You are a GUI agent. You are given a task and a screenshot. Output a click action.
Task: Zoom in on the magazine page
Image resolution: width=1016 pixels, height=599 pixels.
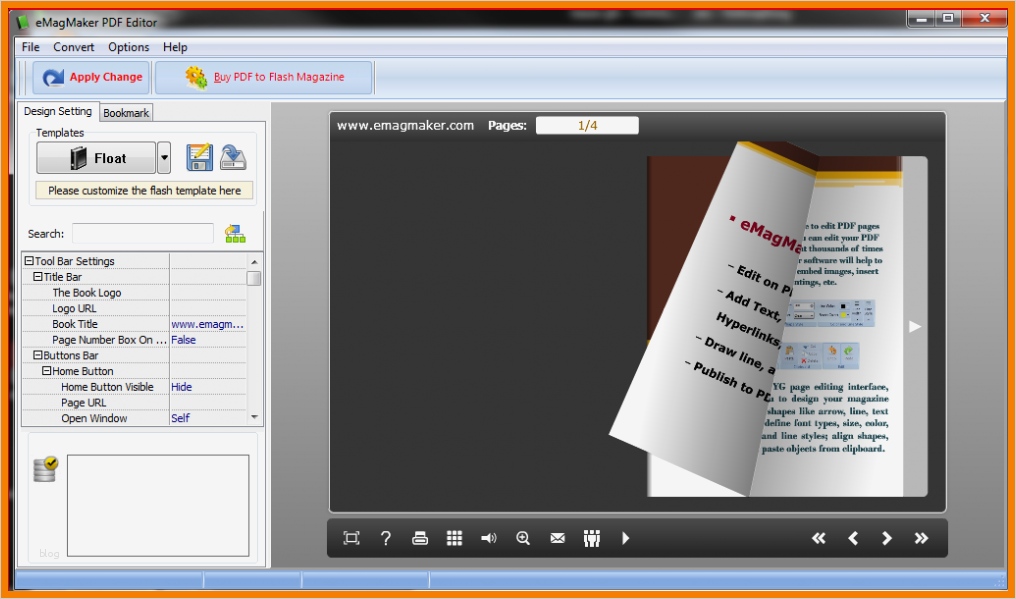pos(522,538)
